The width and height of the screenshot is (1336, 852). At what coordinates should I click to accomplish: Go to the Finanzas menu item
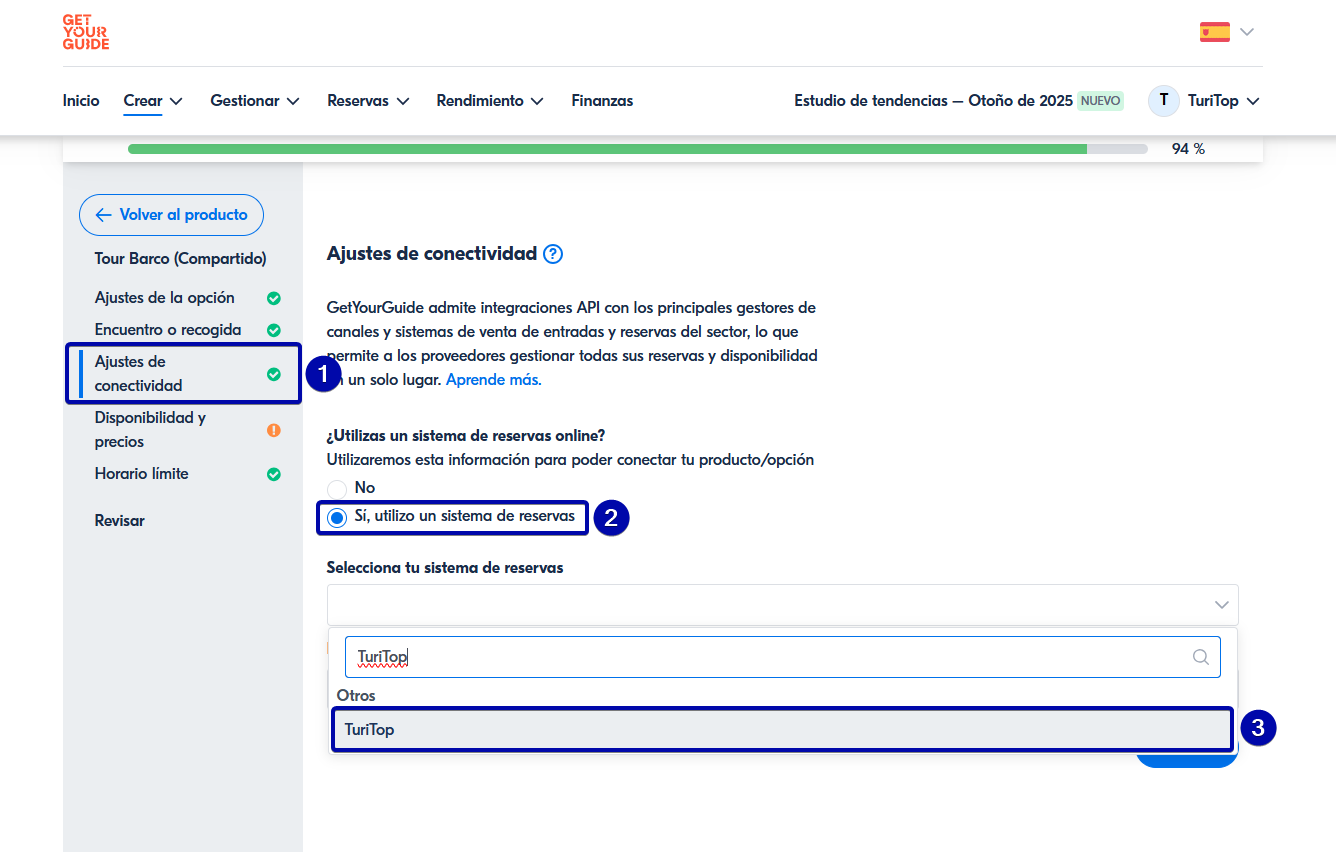point(602,101)
